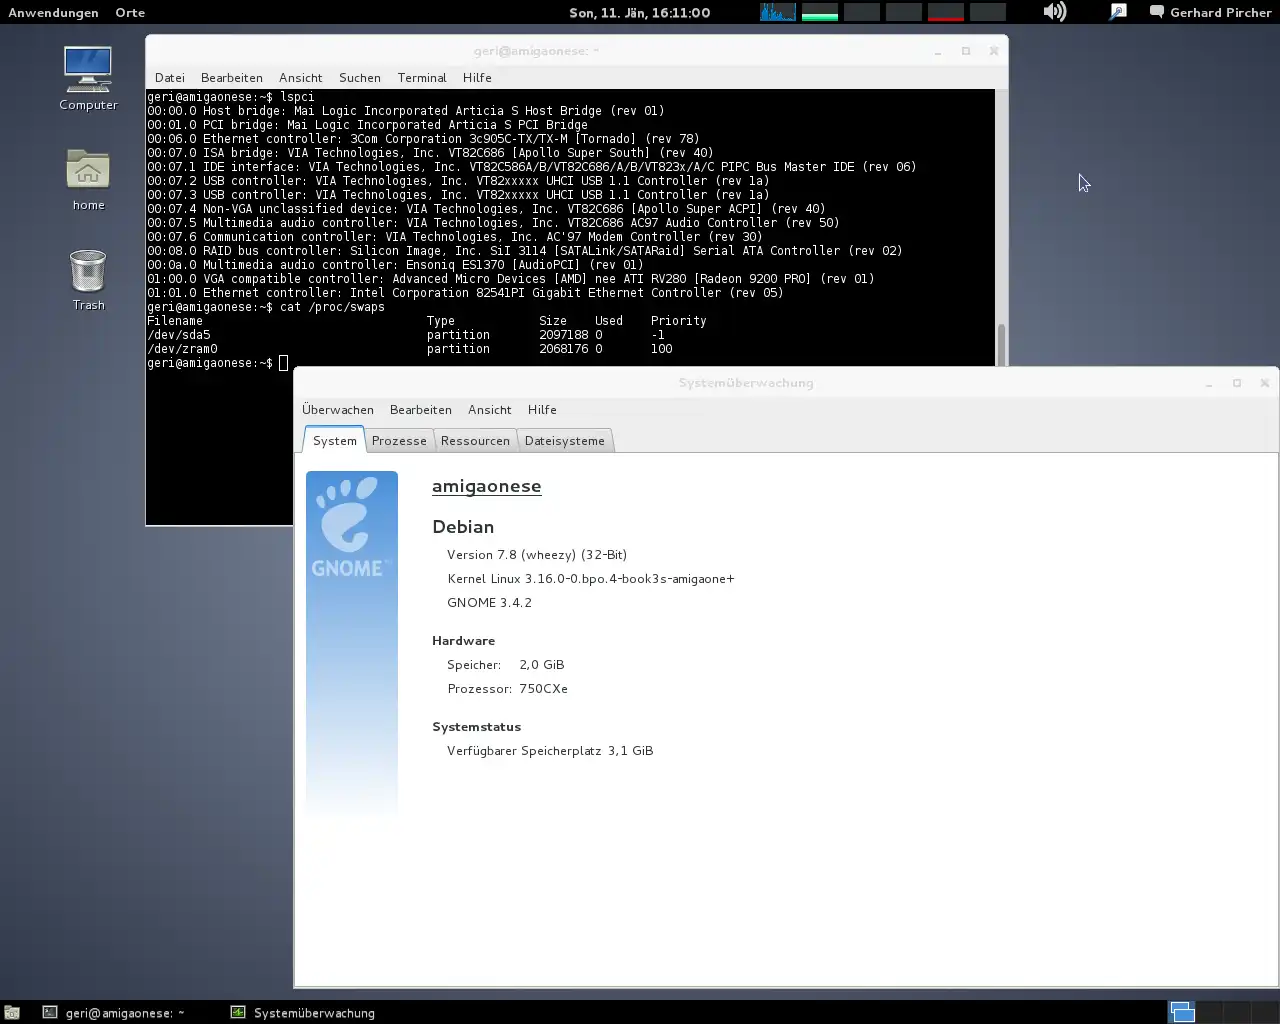Click the Systemüberwachung taskbar button
Viewport: 1280px width, 1024px height.
click(x=302, y=1012)
